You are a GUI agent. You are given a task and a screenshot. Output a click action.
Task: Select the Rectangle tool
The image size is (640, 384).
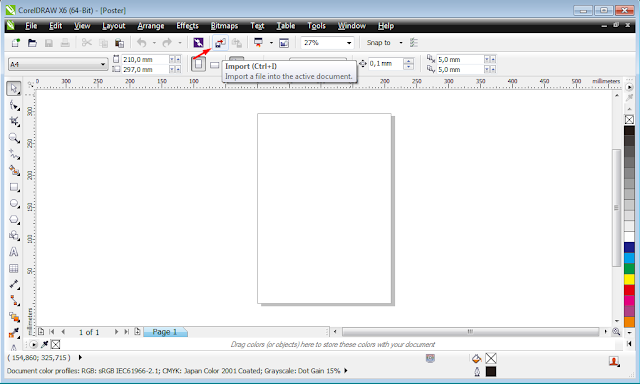pyautogui.click(x=14, y=187)
